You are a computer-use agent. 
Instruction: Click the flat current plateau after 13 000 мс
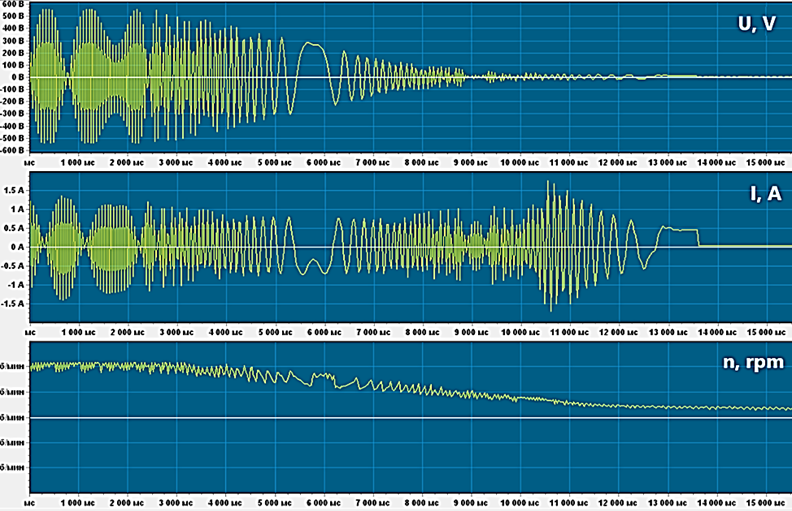(x=680, y=230)
